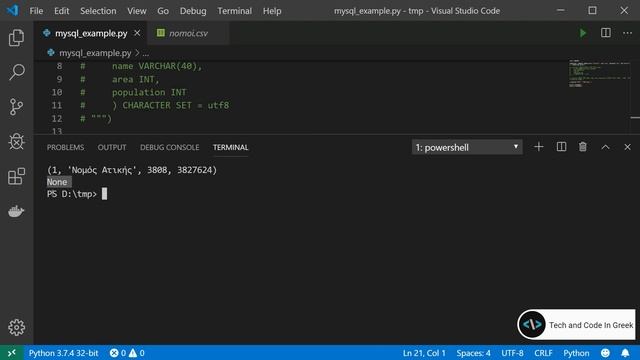Click the terminal prompt PS D:\tmp>
The image size is (640, 360).
click(x=71, y=194)
